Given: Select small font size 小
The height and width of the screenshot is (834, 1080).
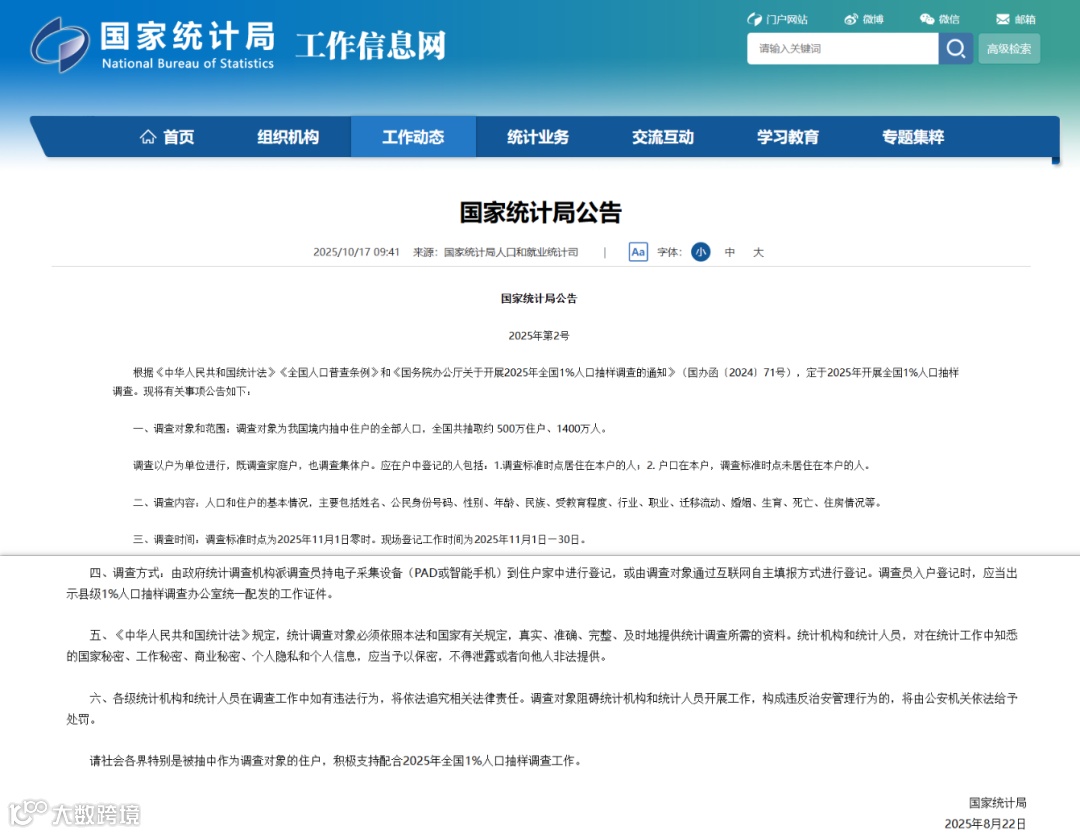Looking at the screenshot, I should (x=700, y=252).
